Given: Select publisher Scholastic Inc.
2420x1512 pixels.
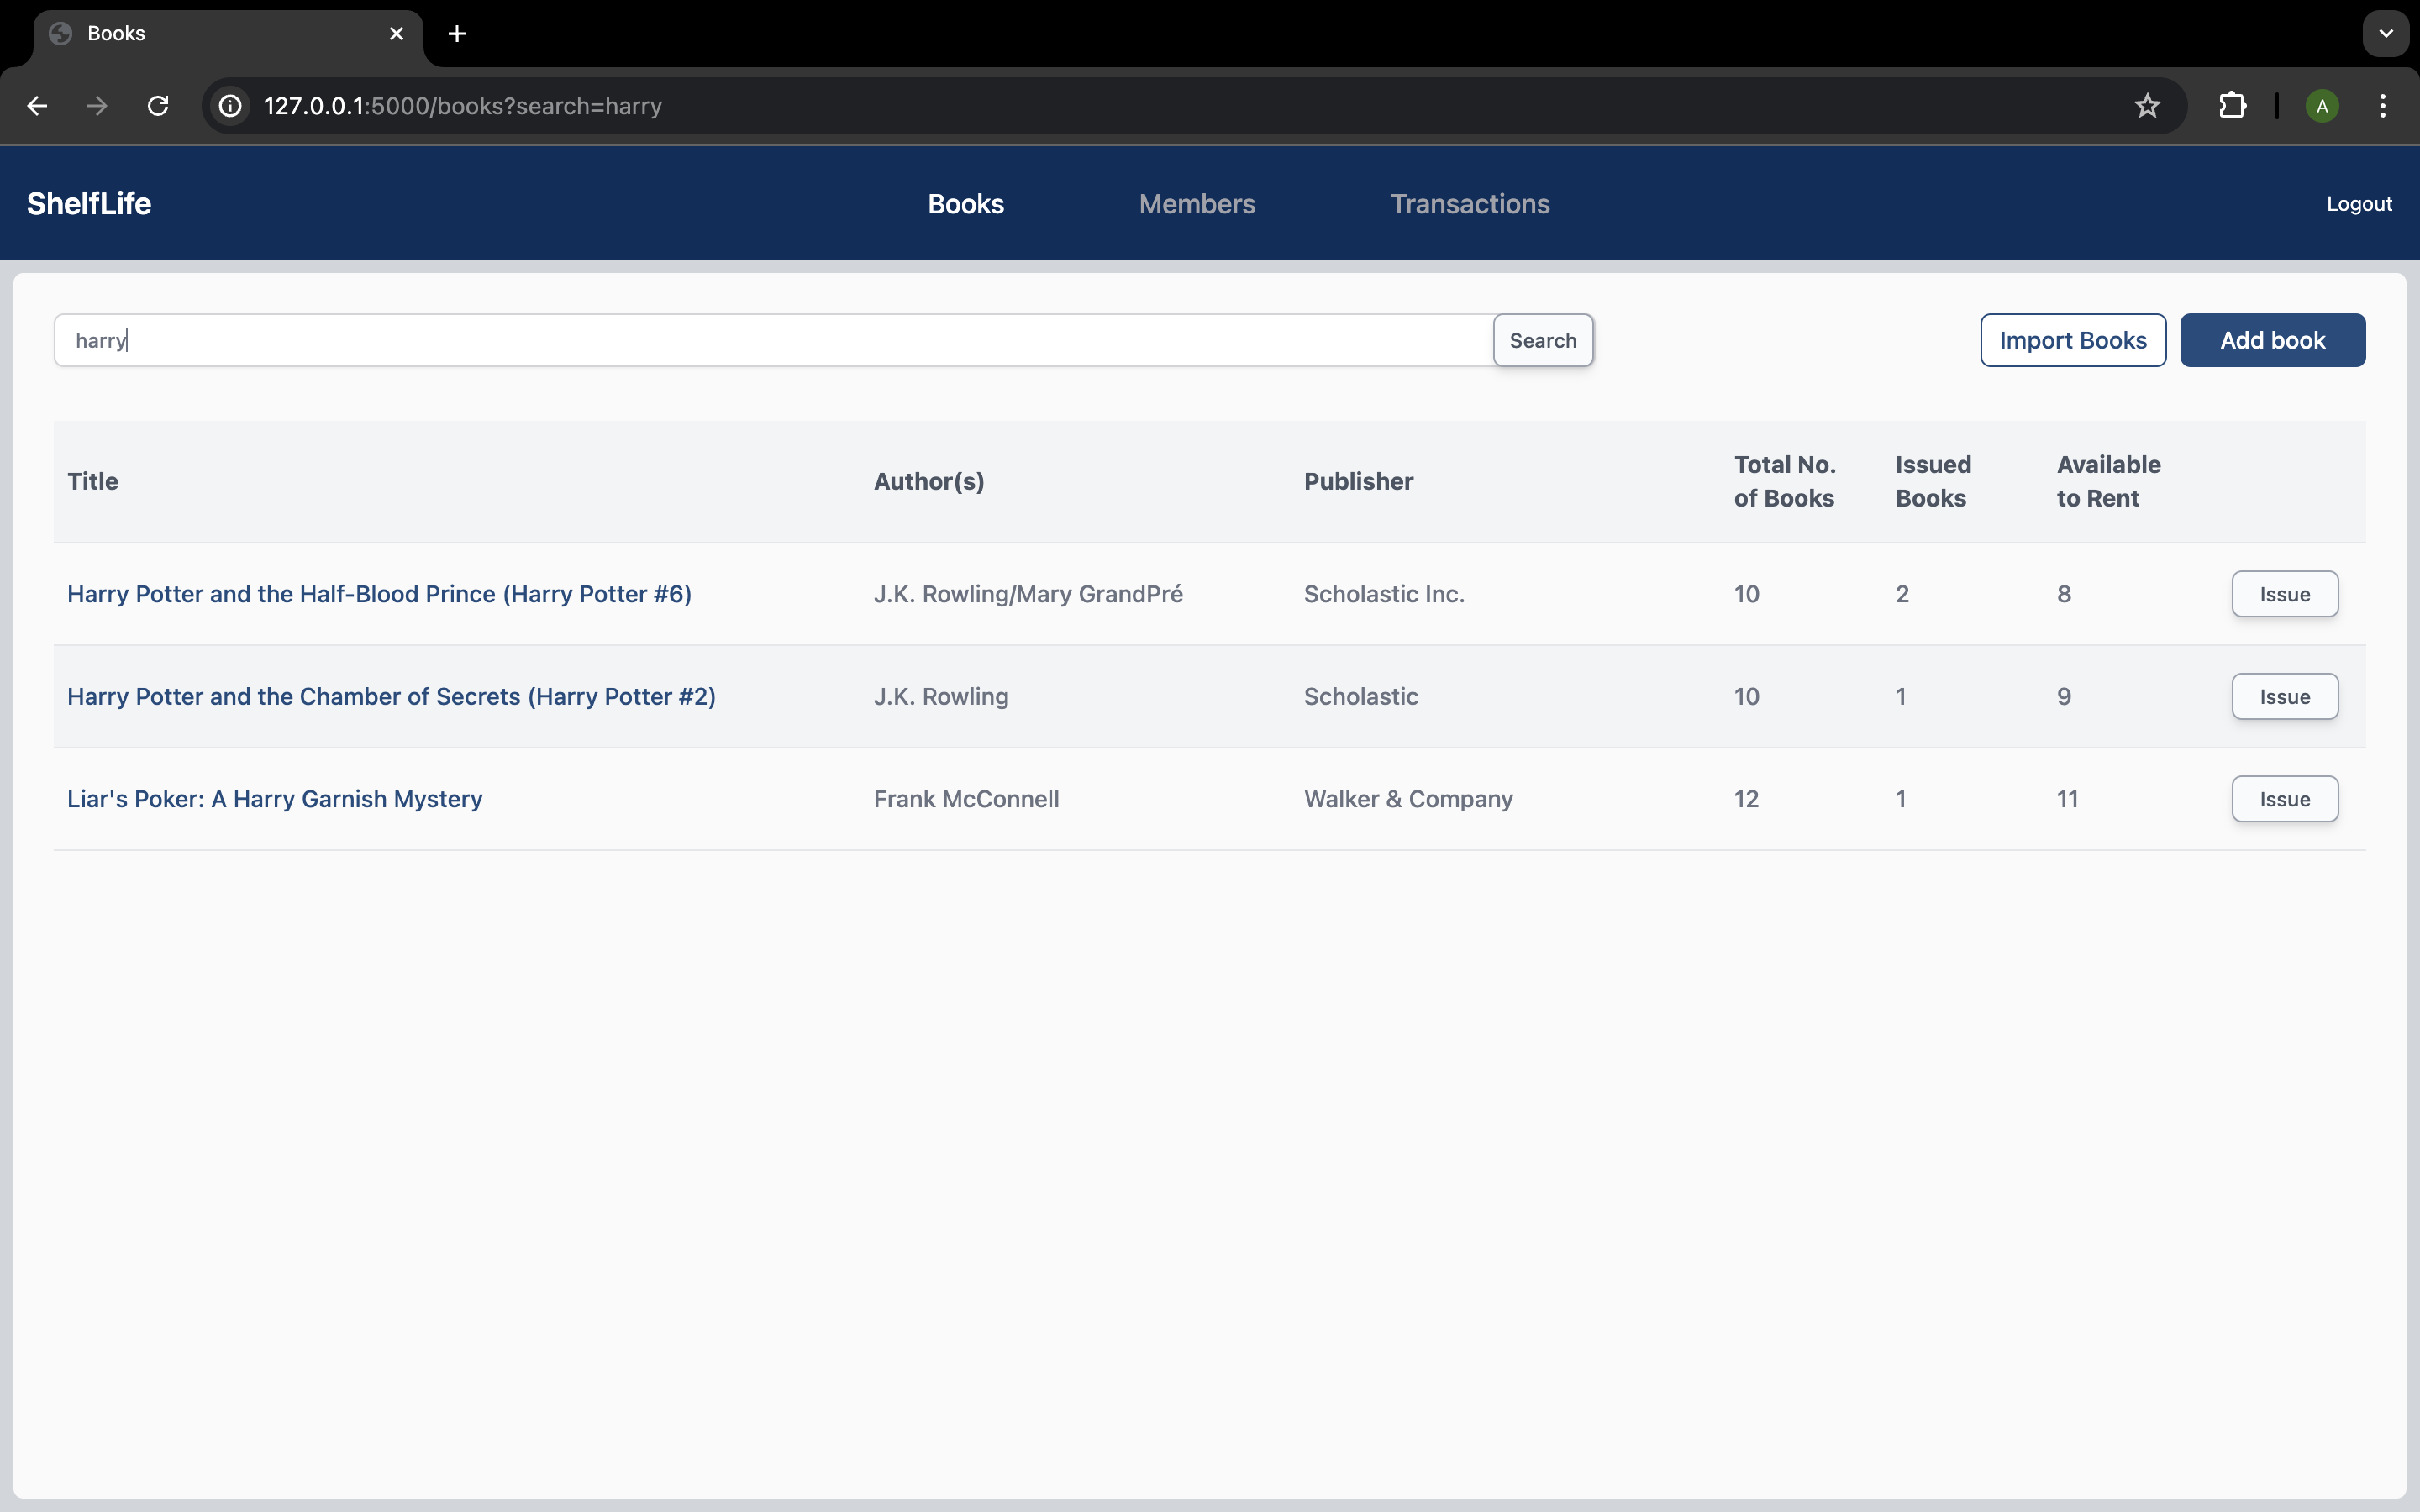Looking at the screenshot, I should coord(1384,594).
